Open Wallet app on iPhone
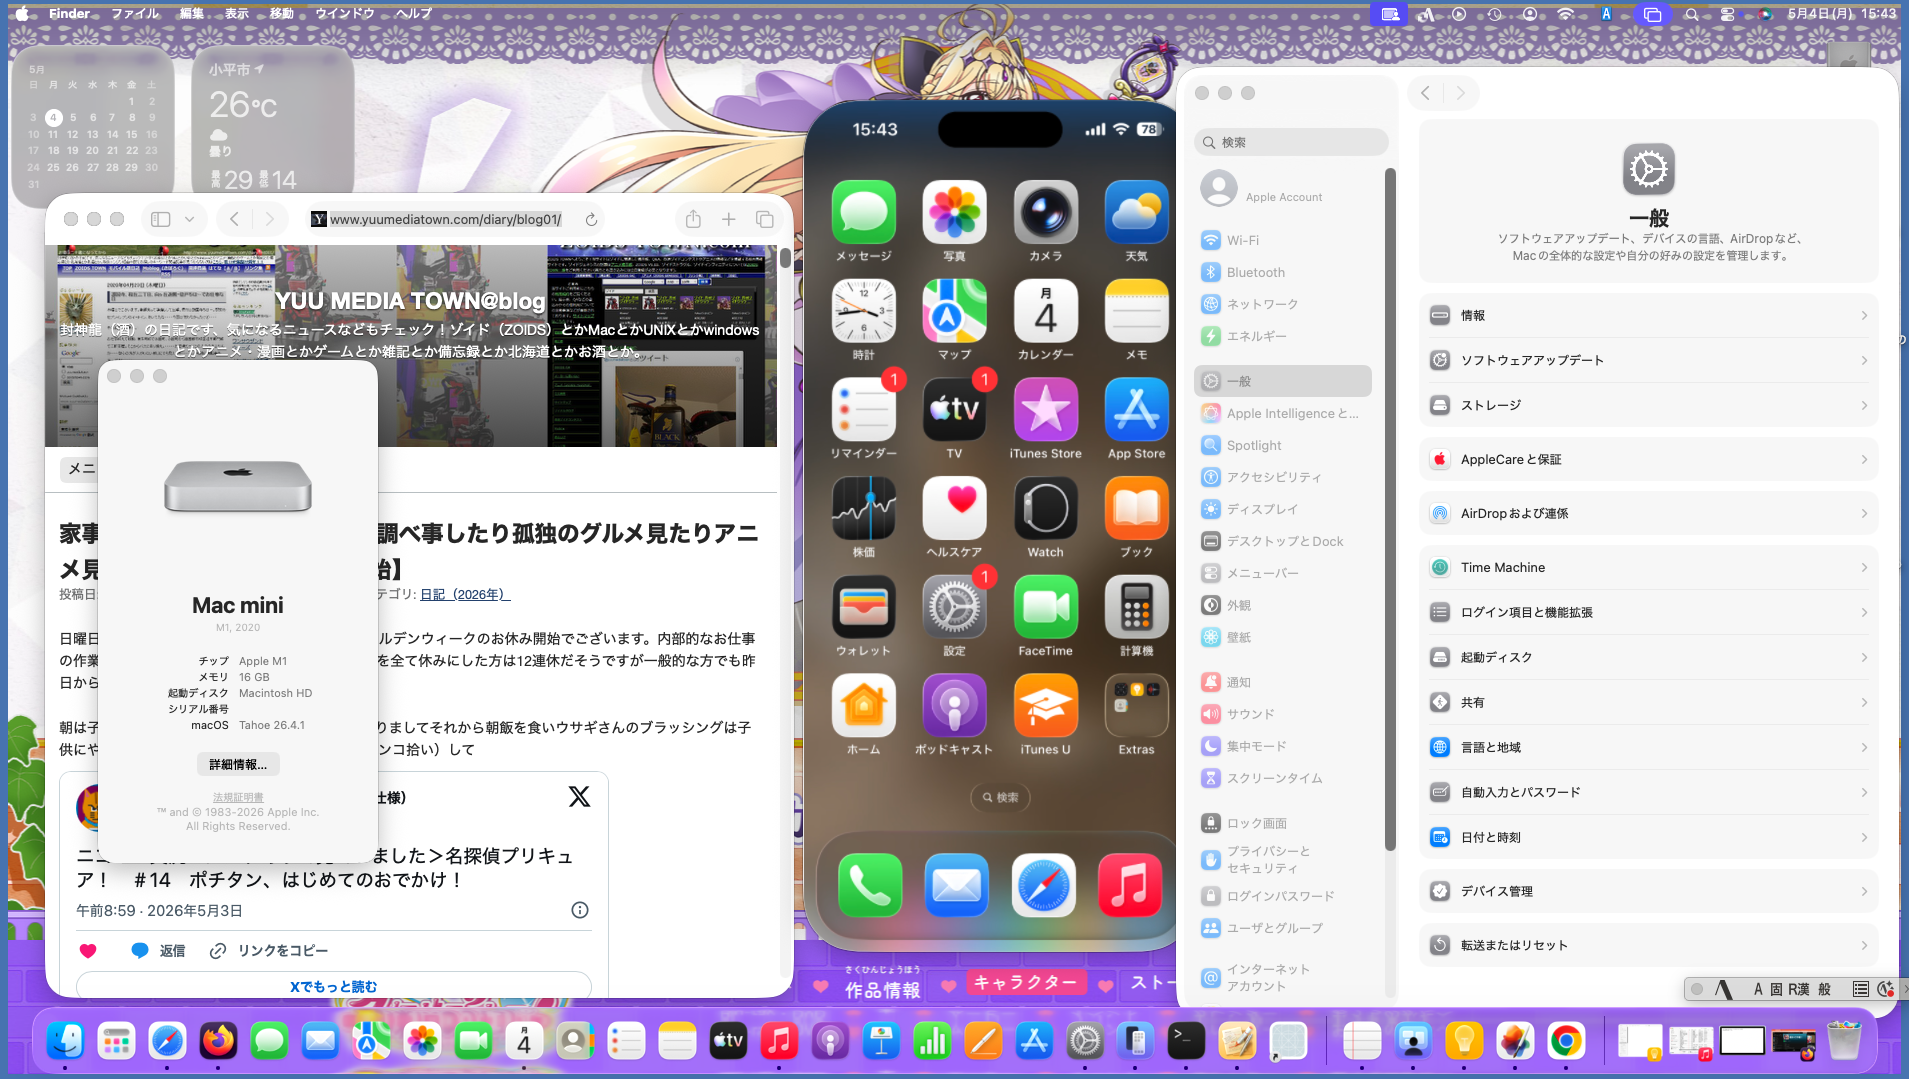 click(x=864, y=607)
